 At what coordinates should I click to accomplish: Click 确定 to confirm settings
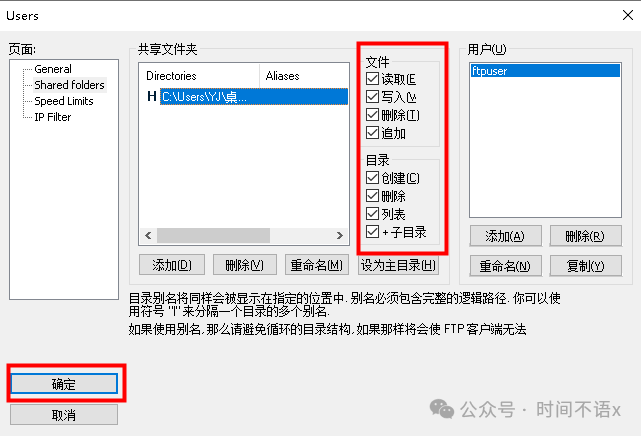click(x=64, y=384)
